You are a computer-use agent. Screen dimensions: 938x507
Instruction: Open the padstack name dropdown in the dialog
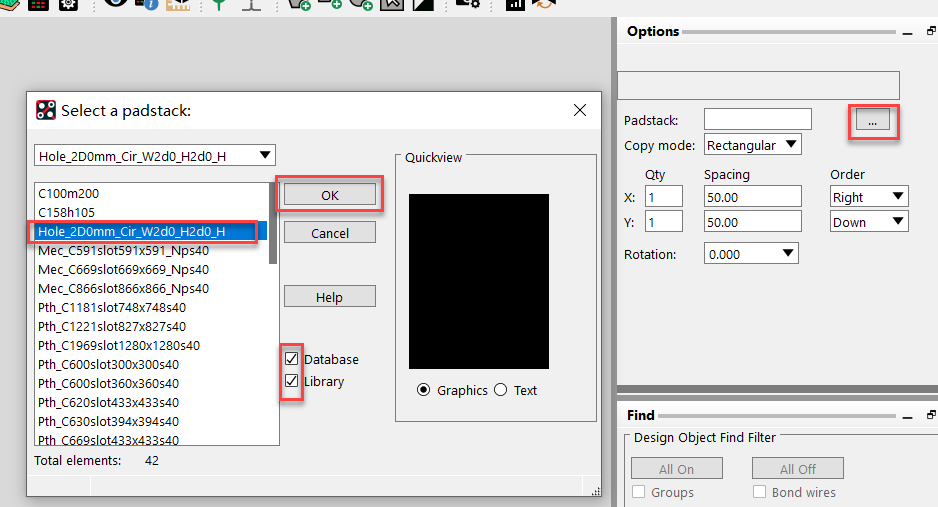tap(264, 155)
